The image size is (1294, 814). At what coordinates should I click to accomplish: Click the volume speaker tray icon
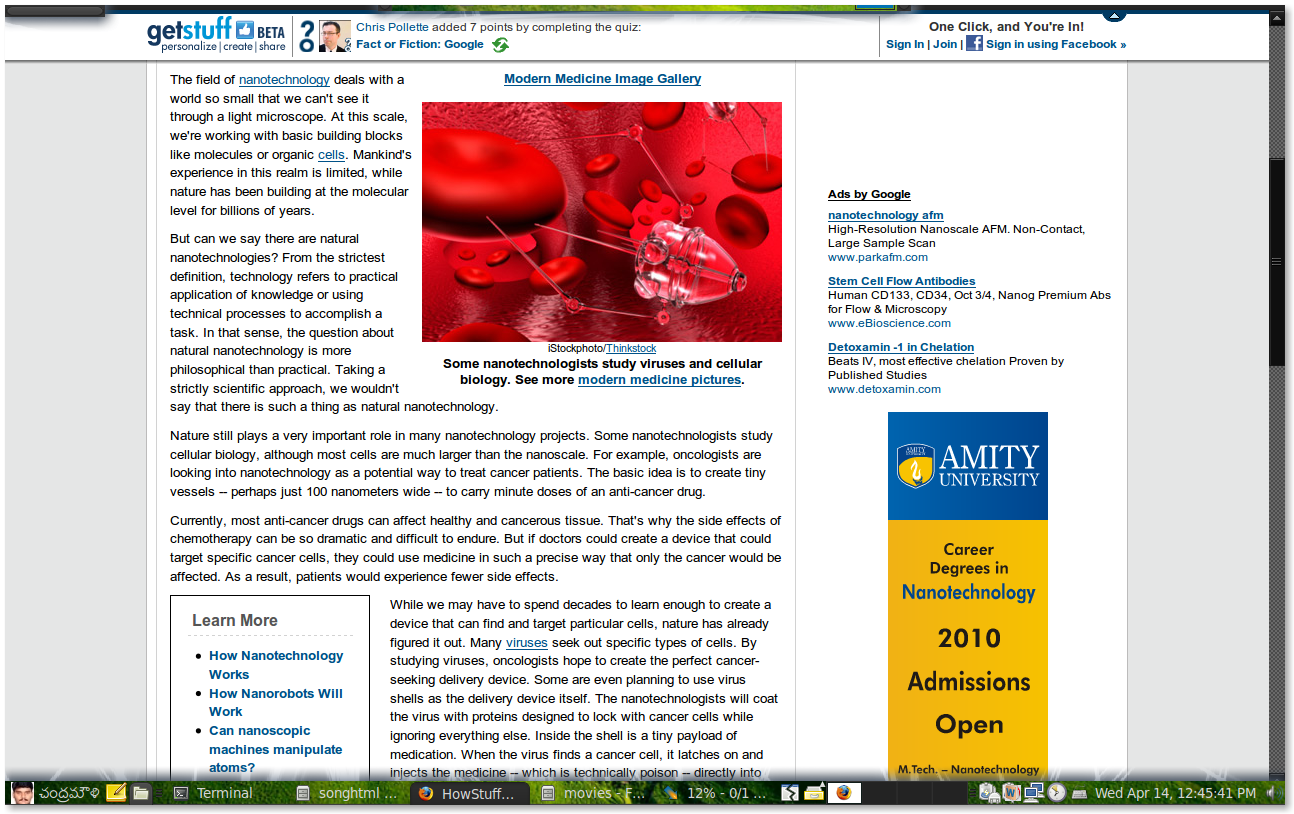click(1274, 793)
